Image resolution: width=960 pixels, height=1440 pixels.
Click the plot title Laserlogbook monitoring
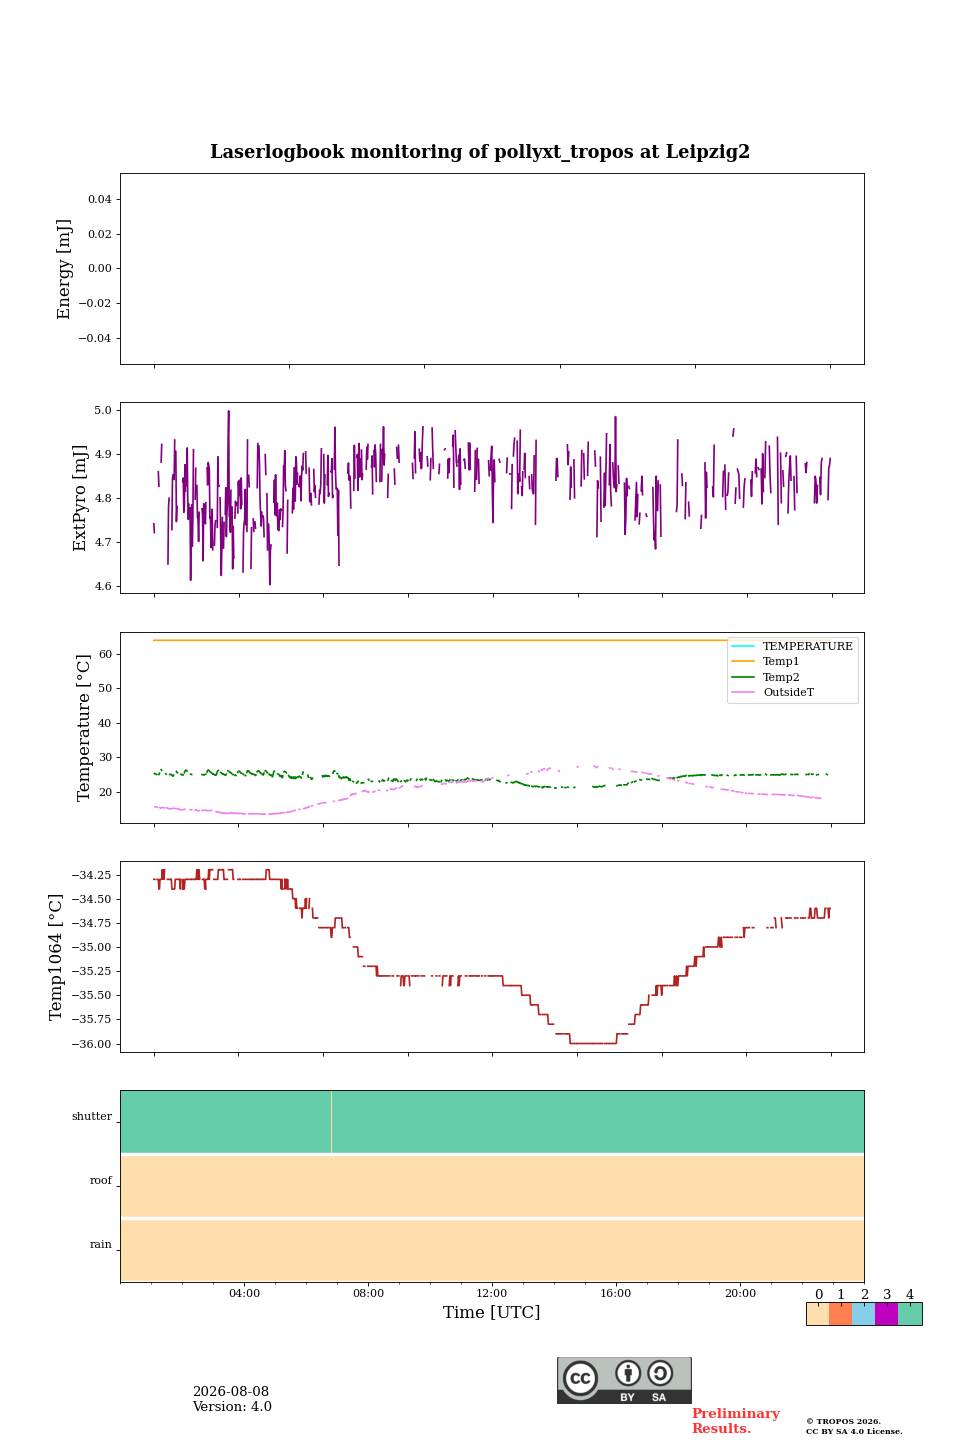point(480,152)
